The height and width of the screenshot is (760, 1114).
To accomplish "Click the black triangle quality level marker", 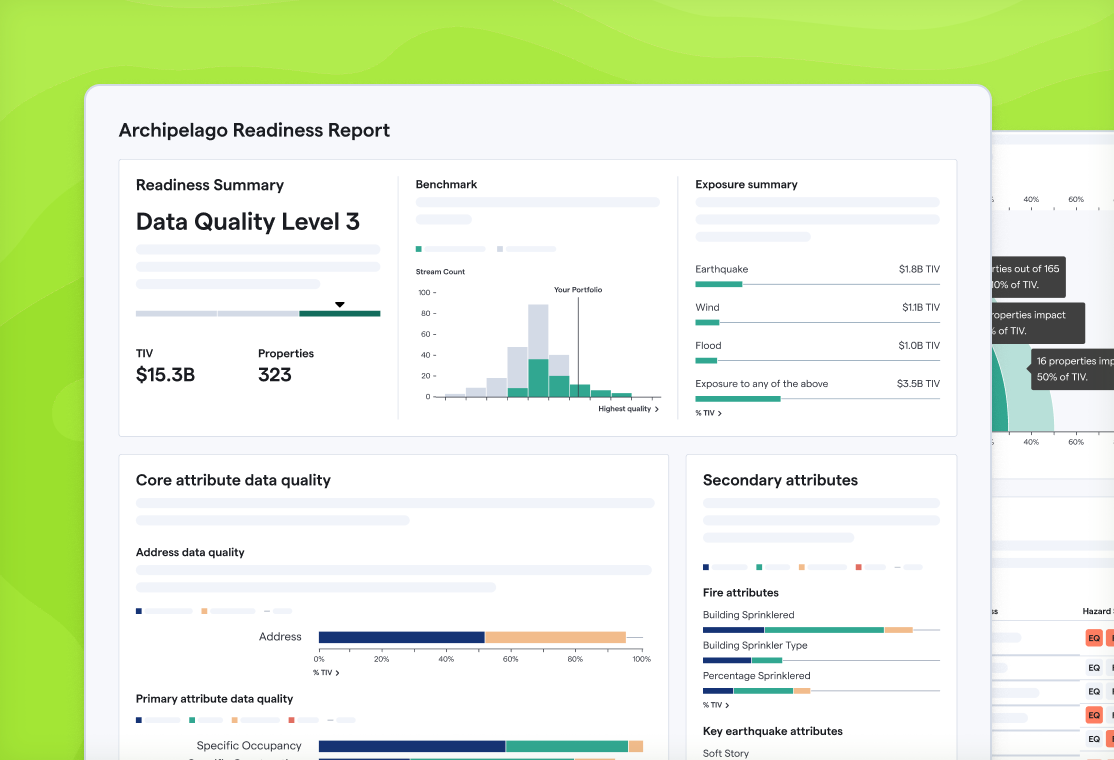I will pyautogui.click(x=340, y=305).
